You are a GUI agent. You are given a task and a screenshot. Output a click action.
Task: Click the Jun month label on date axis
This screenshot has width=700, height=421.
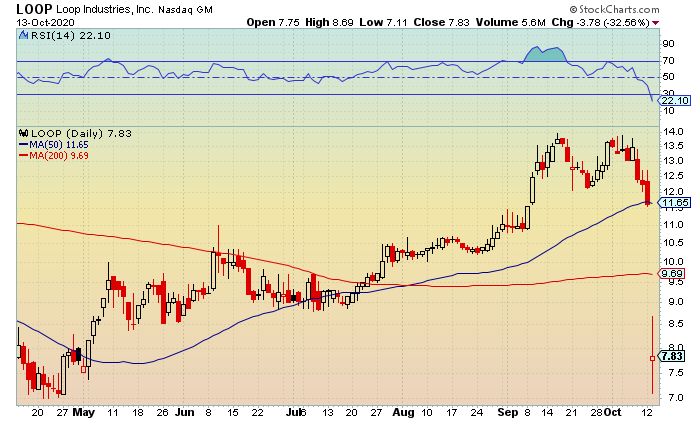point(184,413)
